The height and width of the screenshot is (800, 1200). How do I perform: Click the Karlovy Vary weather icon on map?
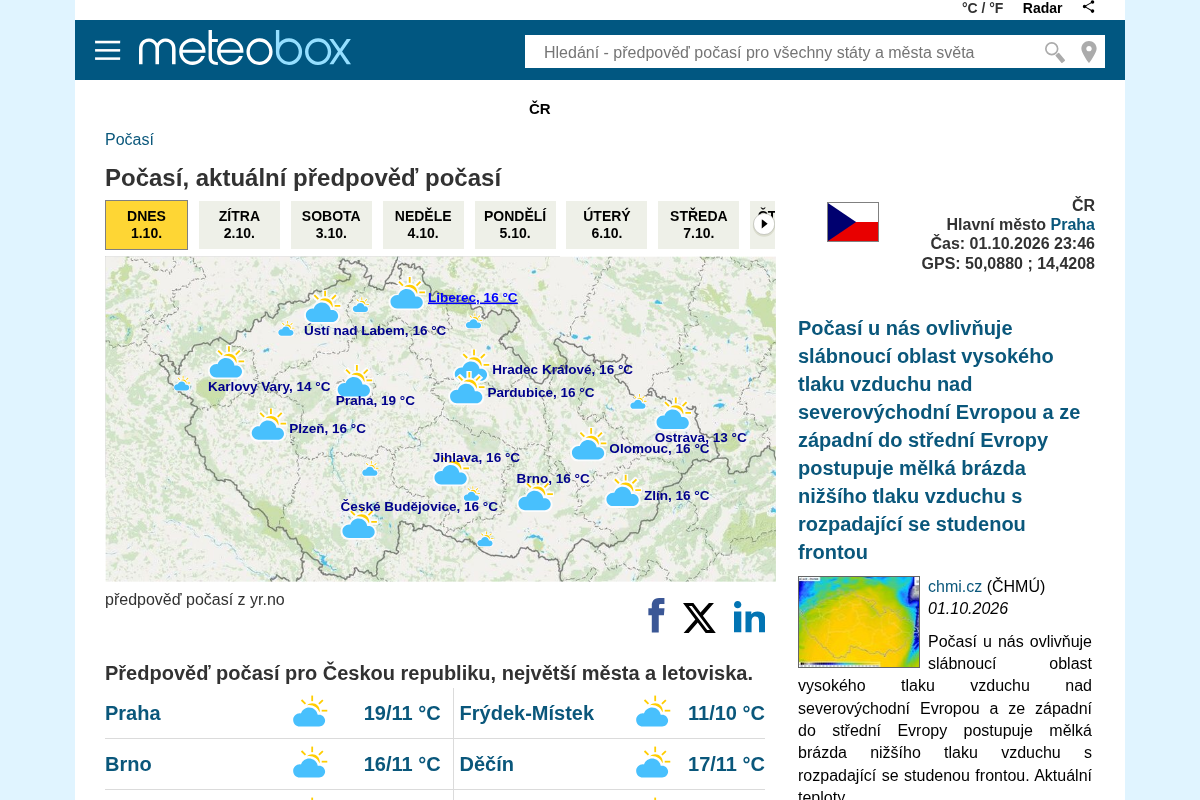coord(226,363)
